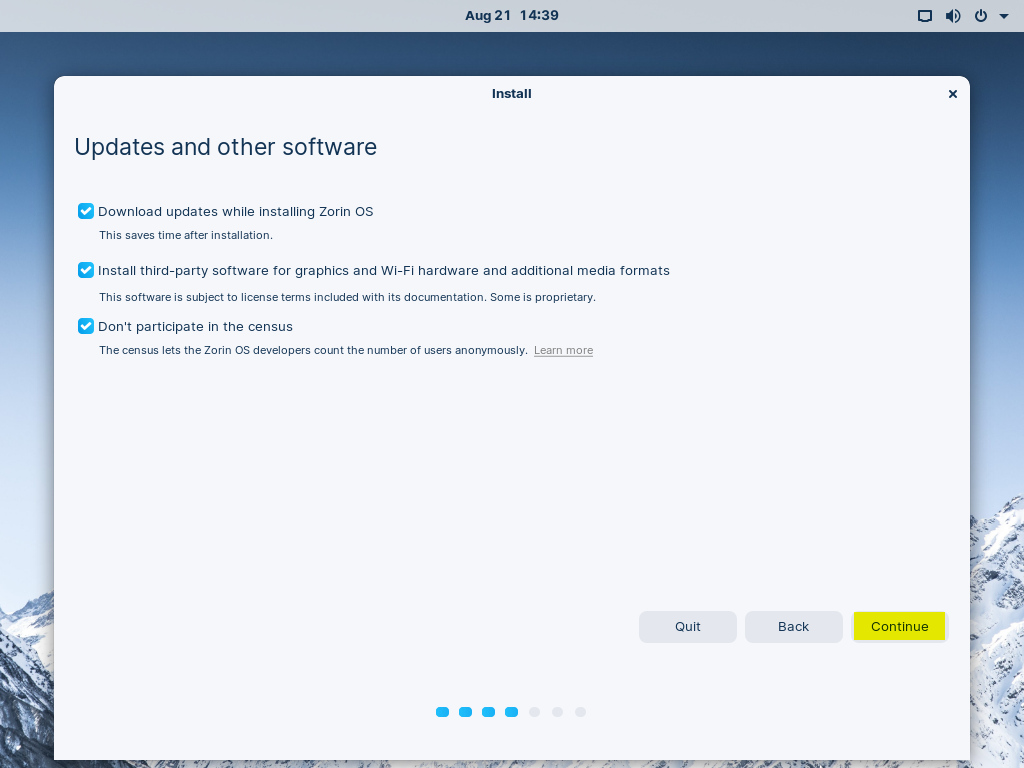The height and width of the screenshot is (768, 1024).
Task: Click the license terms description text
Action: (347, 297)
